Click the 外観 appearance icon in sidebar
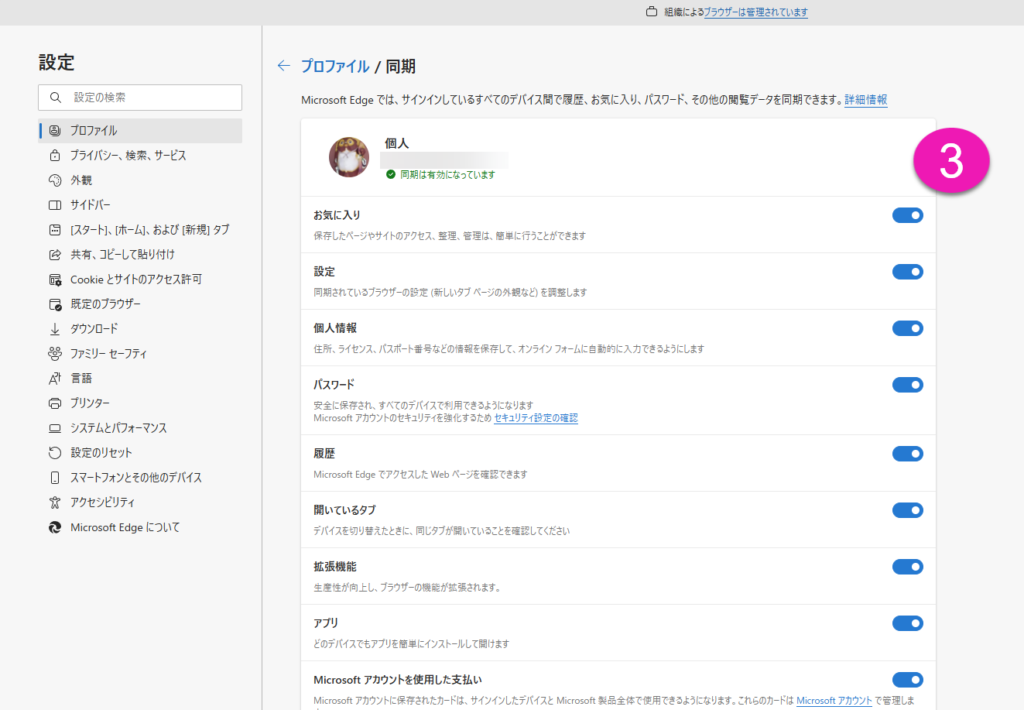Viewport: 1024px width, 710px height. (55, 181)
